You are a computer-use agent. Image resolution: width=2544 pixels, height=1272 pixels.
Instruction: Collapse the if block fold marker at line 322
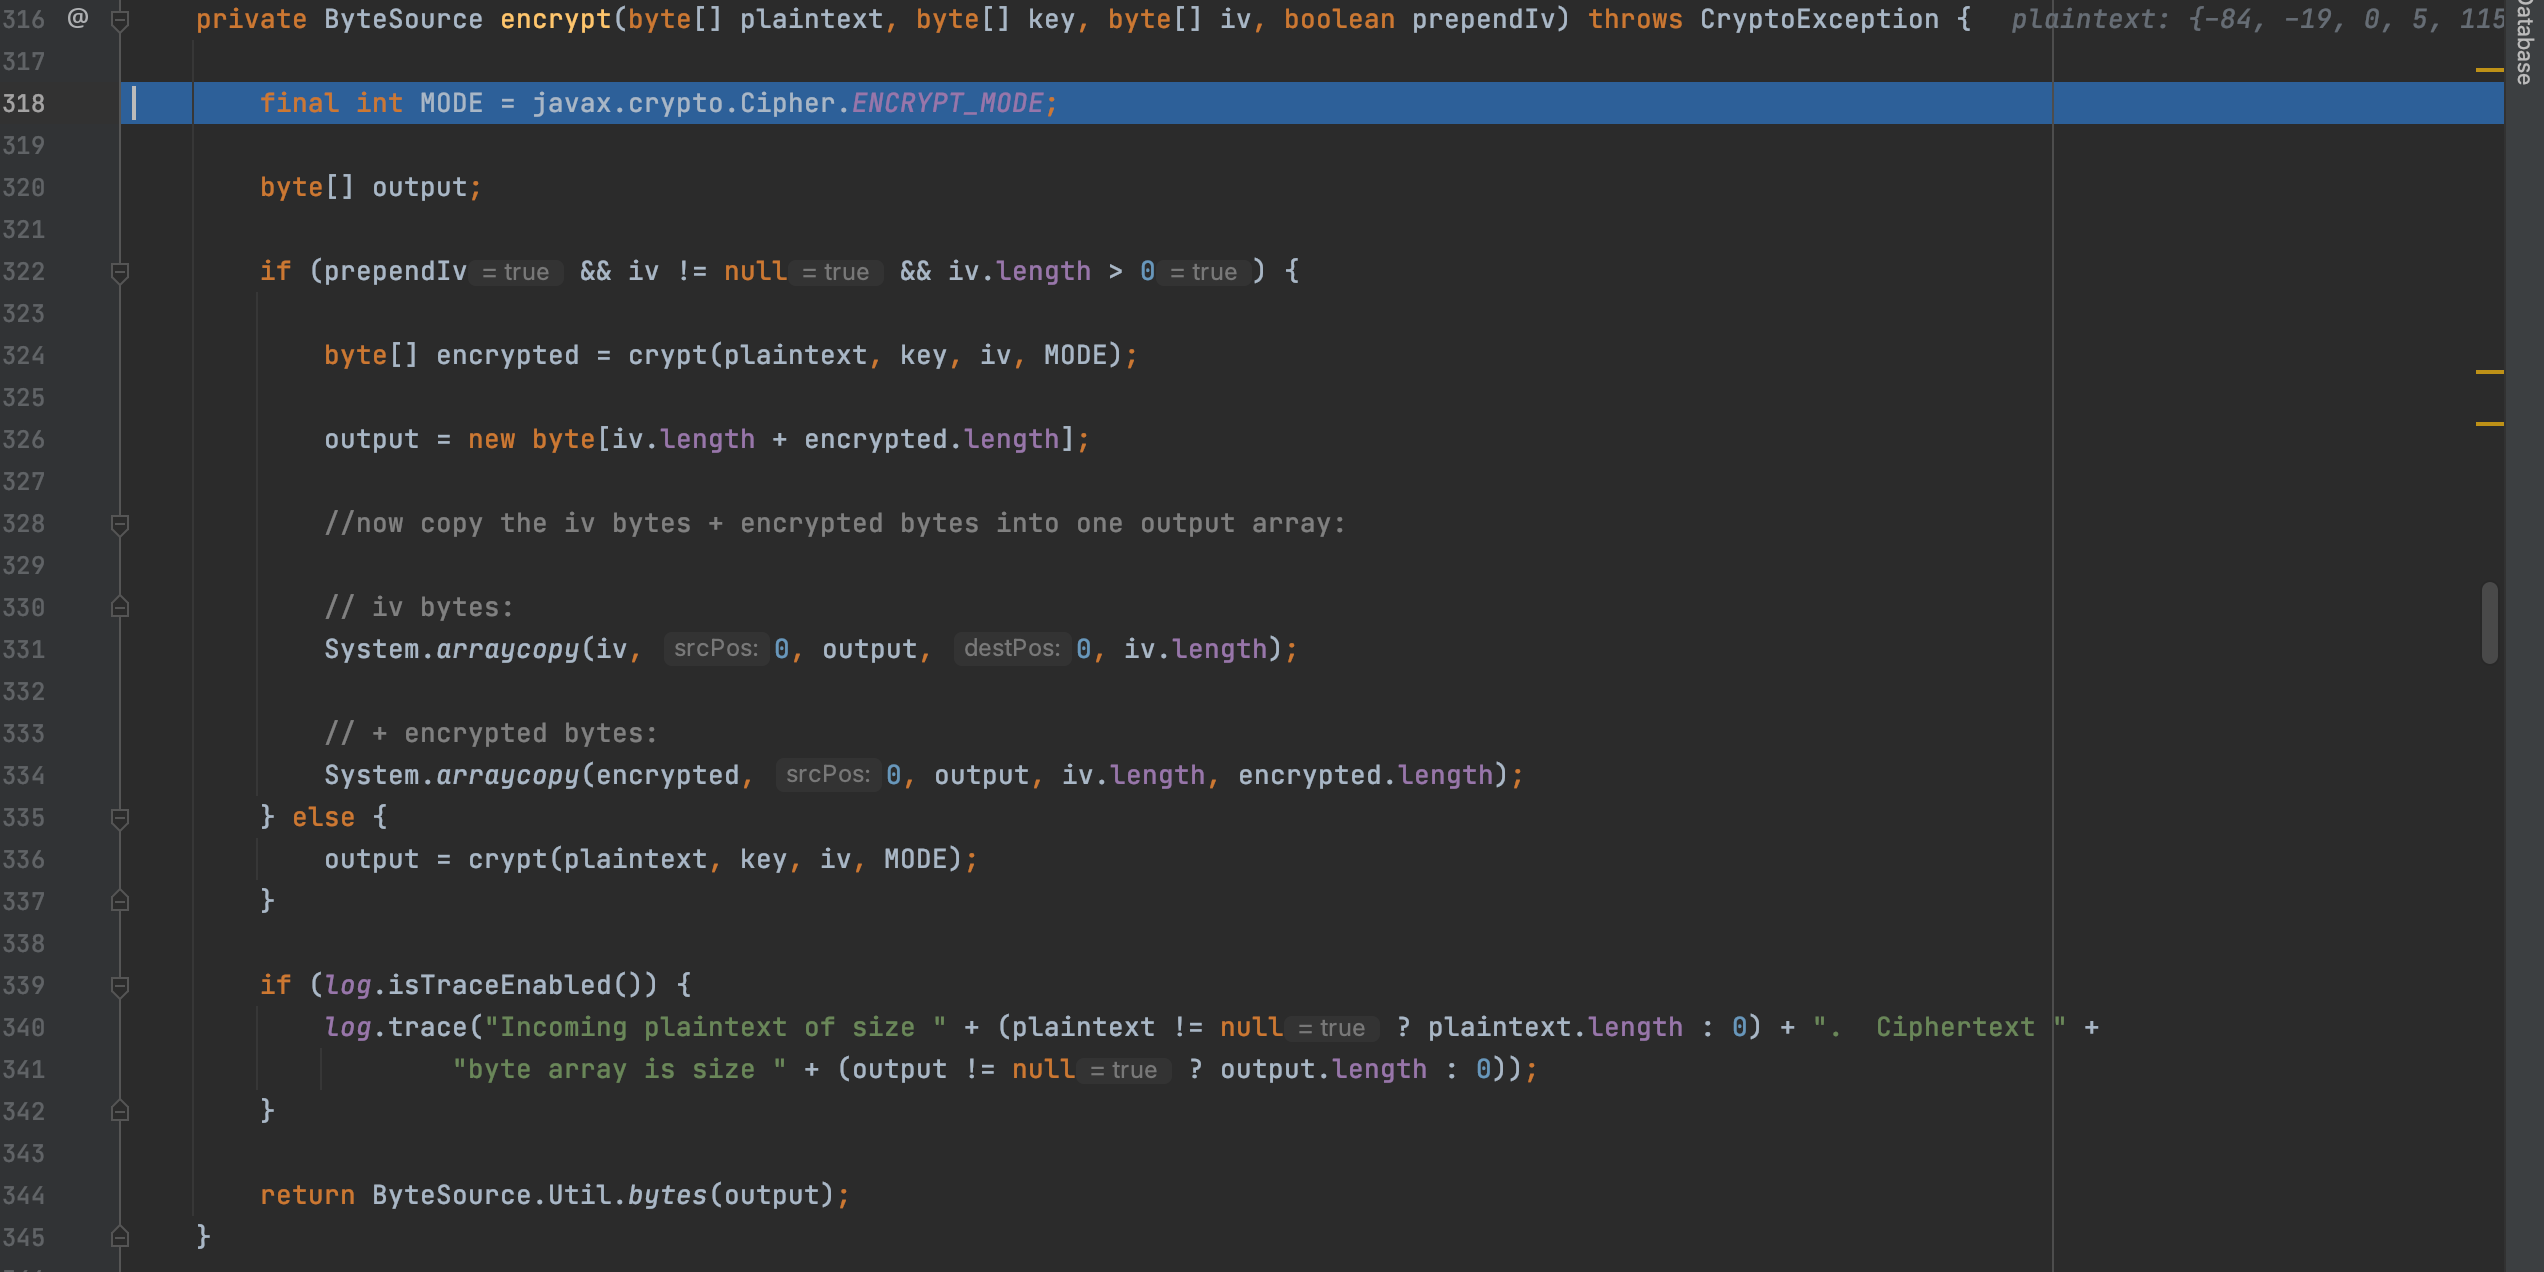coord(119,272)
